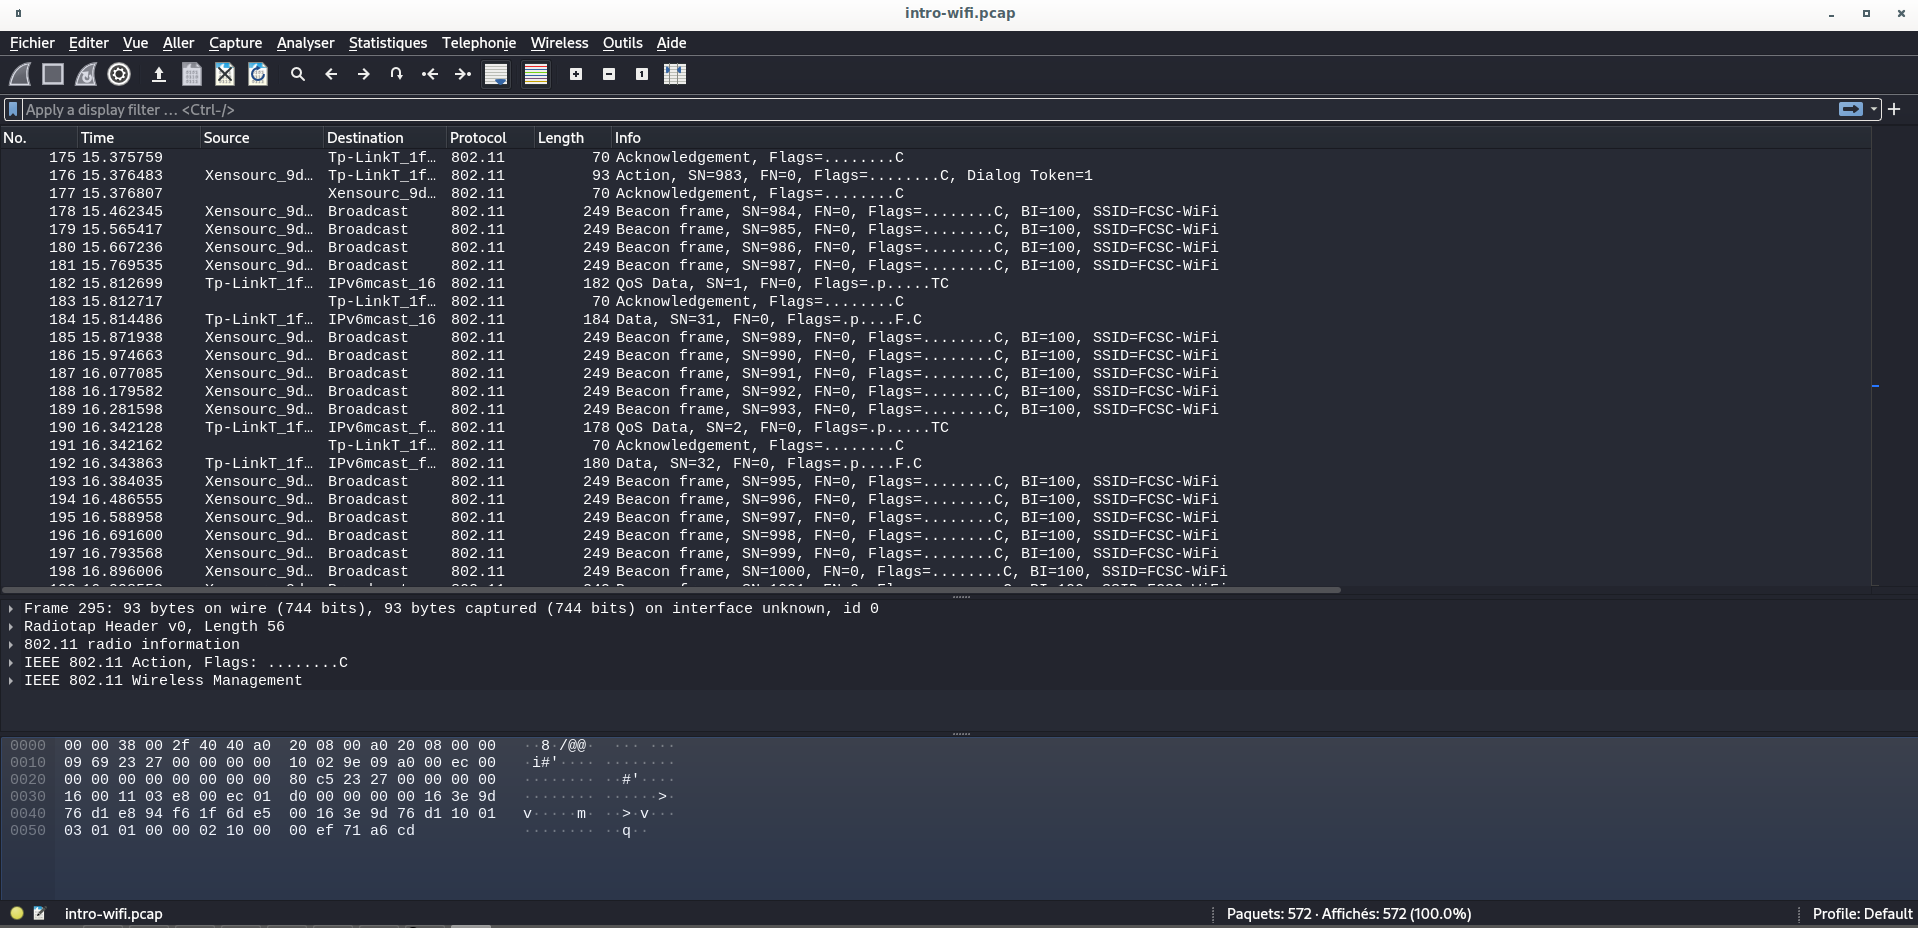Sort packets by the No. column
Screen dimensions: 1918x928
(x=39, y=138)
